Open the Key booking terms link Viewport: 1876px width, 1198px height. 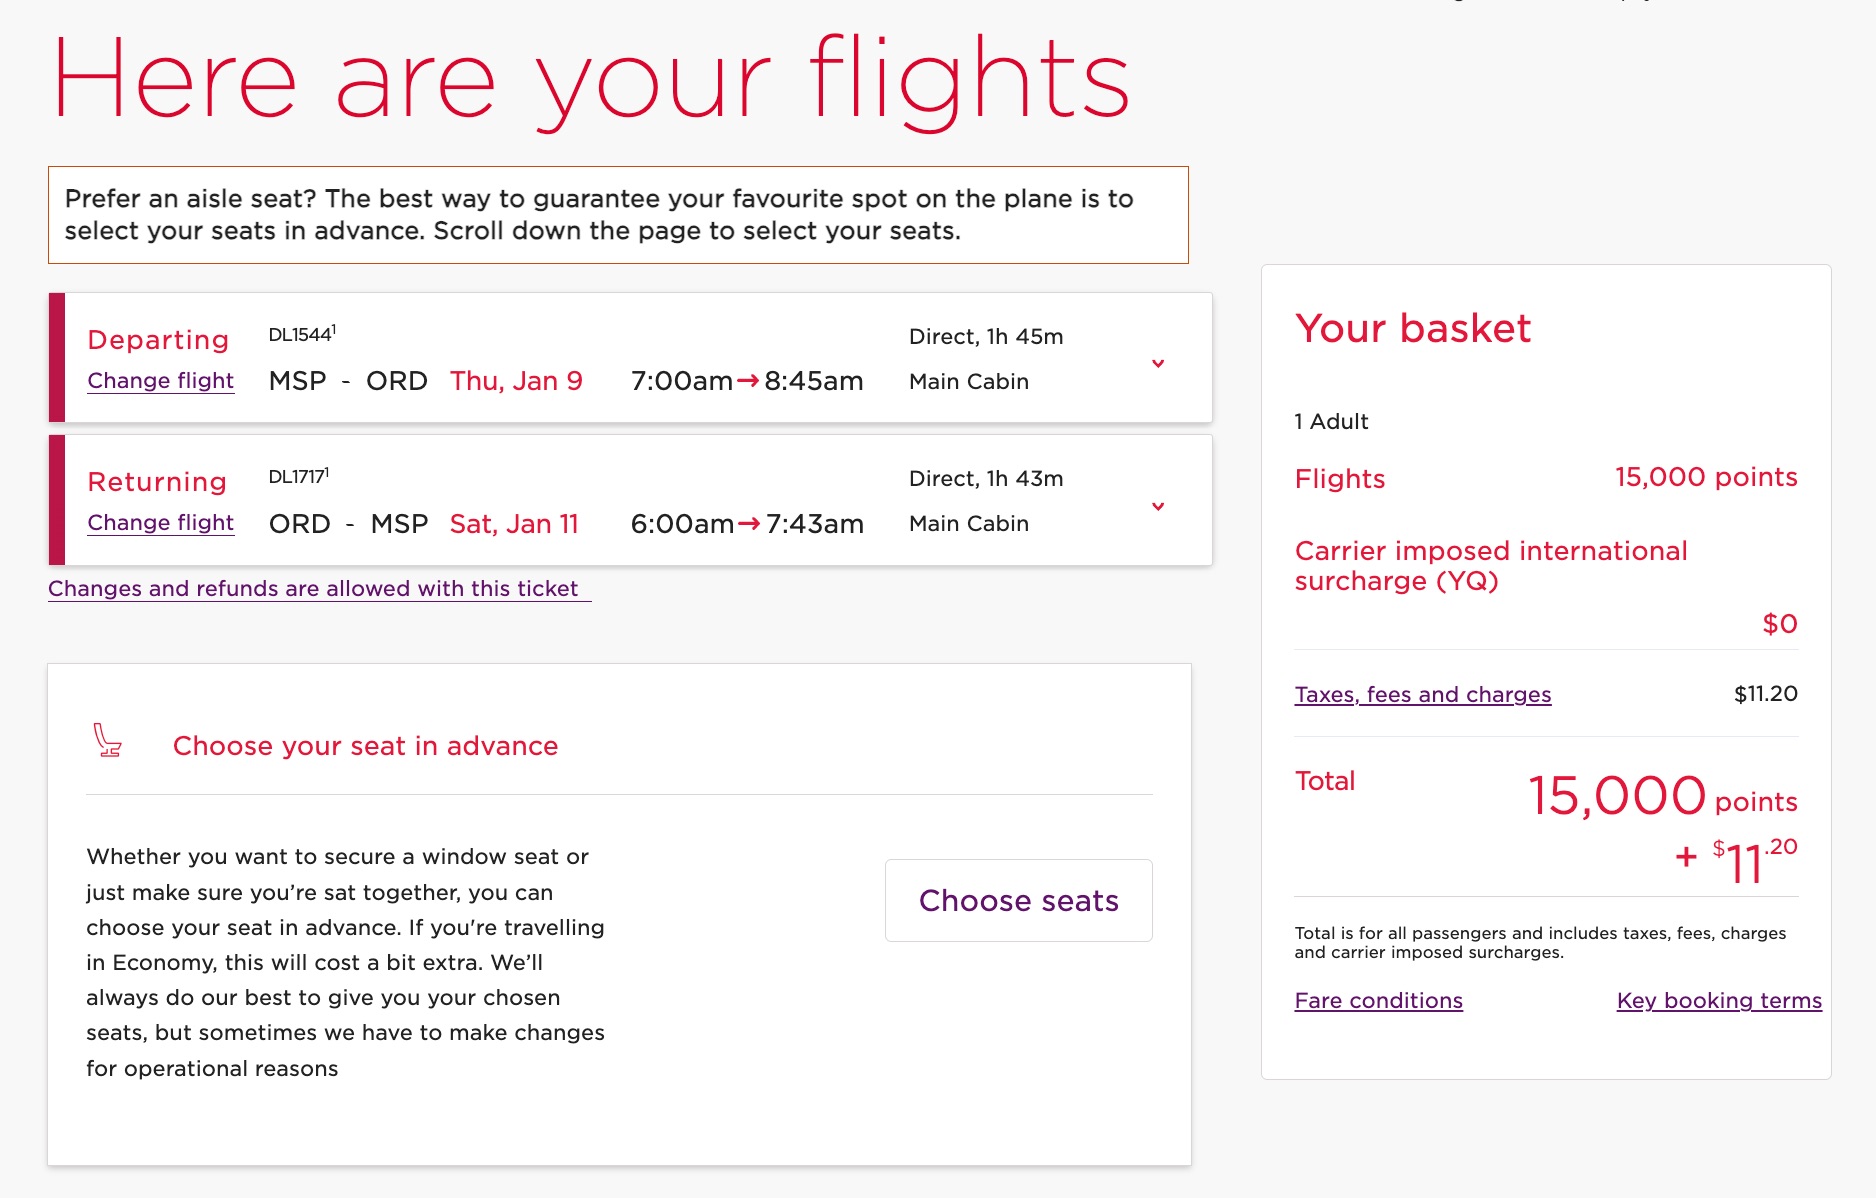1718,1000
